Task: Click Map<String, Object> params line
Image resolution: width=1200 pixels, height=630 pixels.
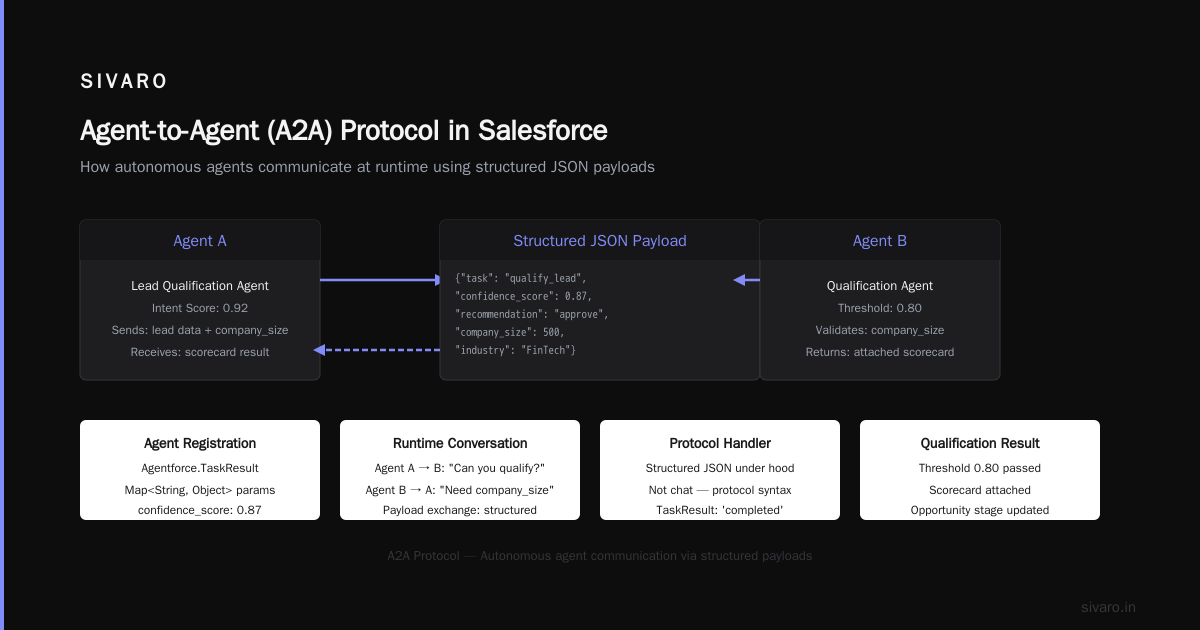Action: tap(200, 489)
